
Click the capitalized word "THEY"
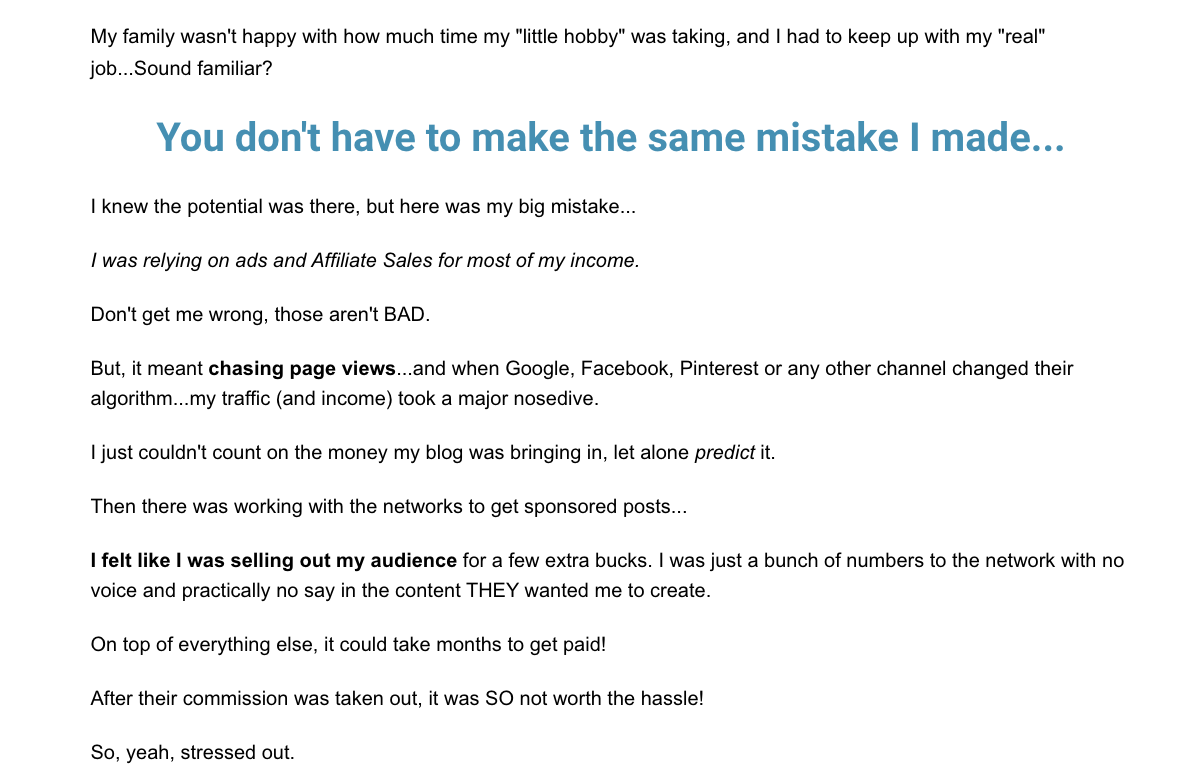(x=493, y=591)
